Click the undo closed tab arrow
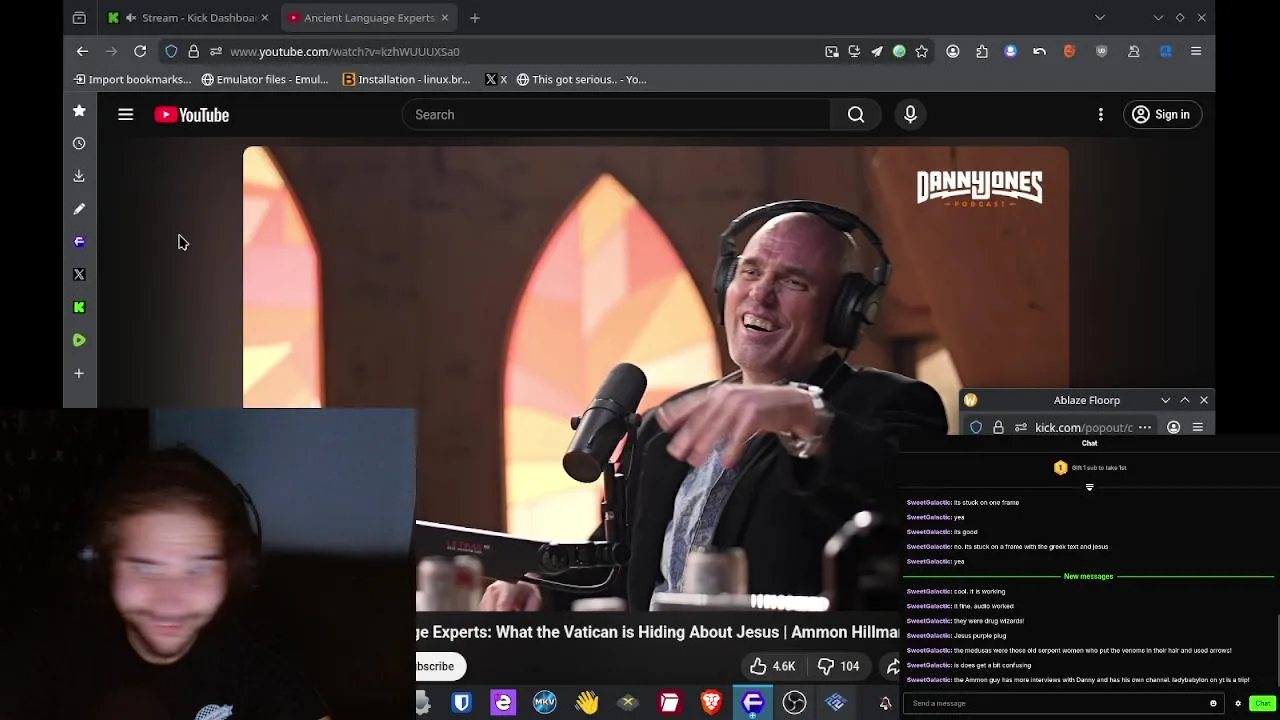The image size is (1280, 720). [1040, 51]
